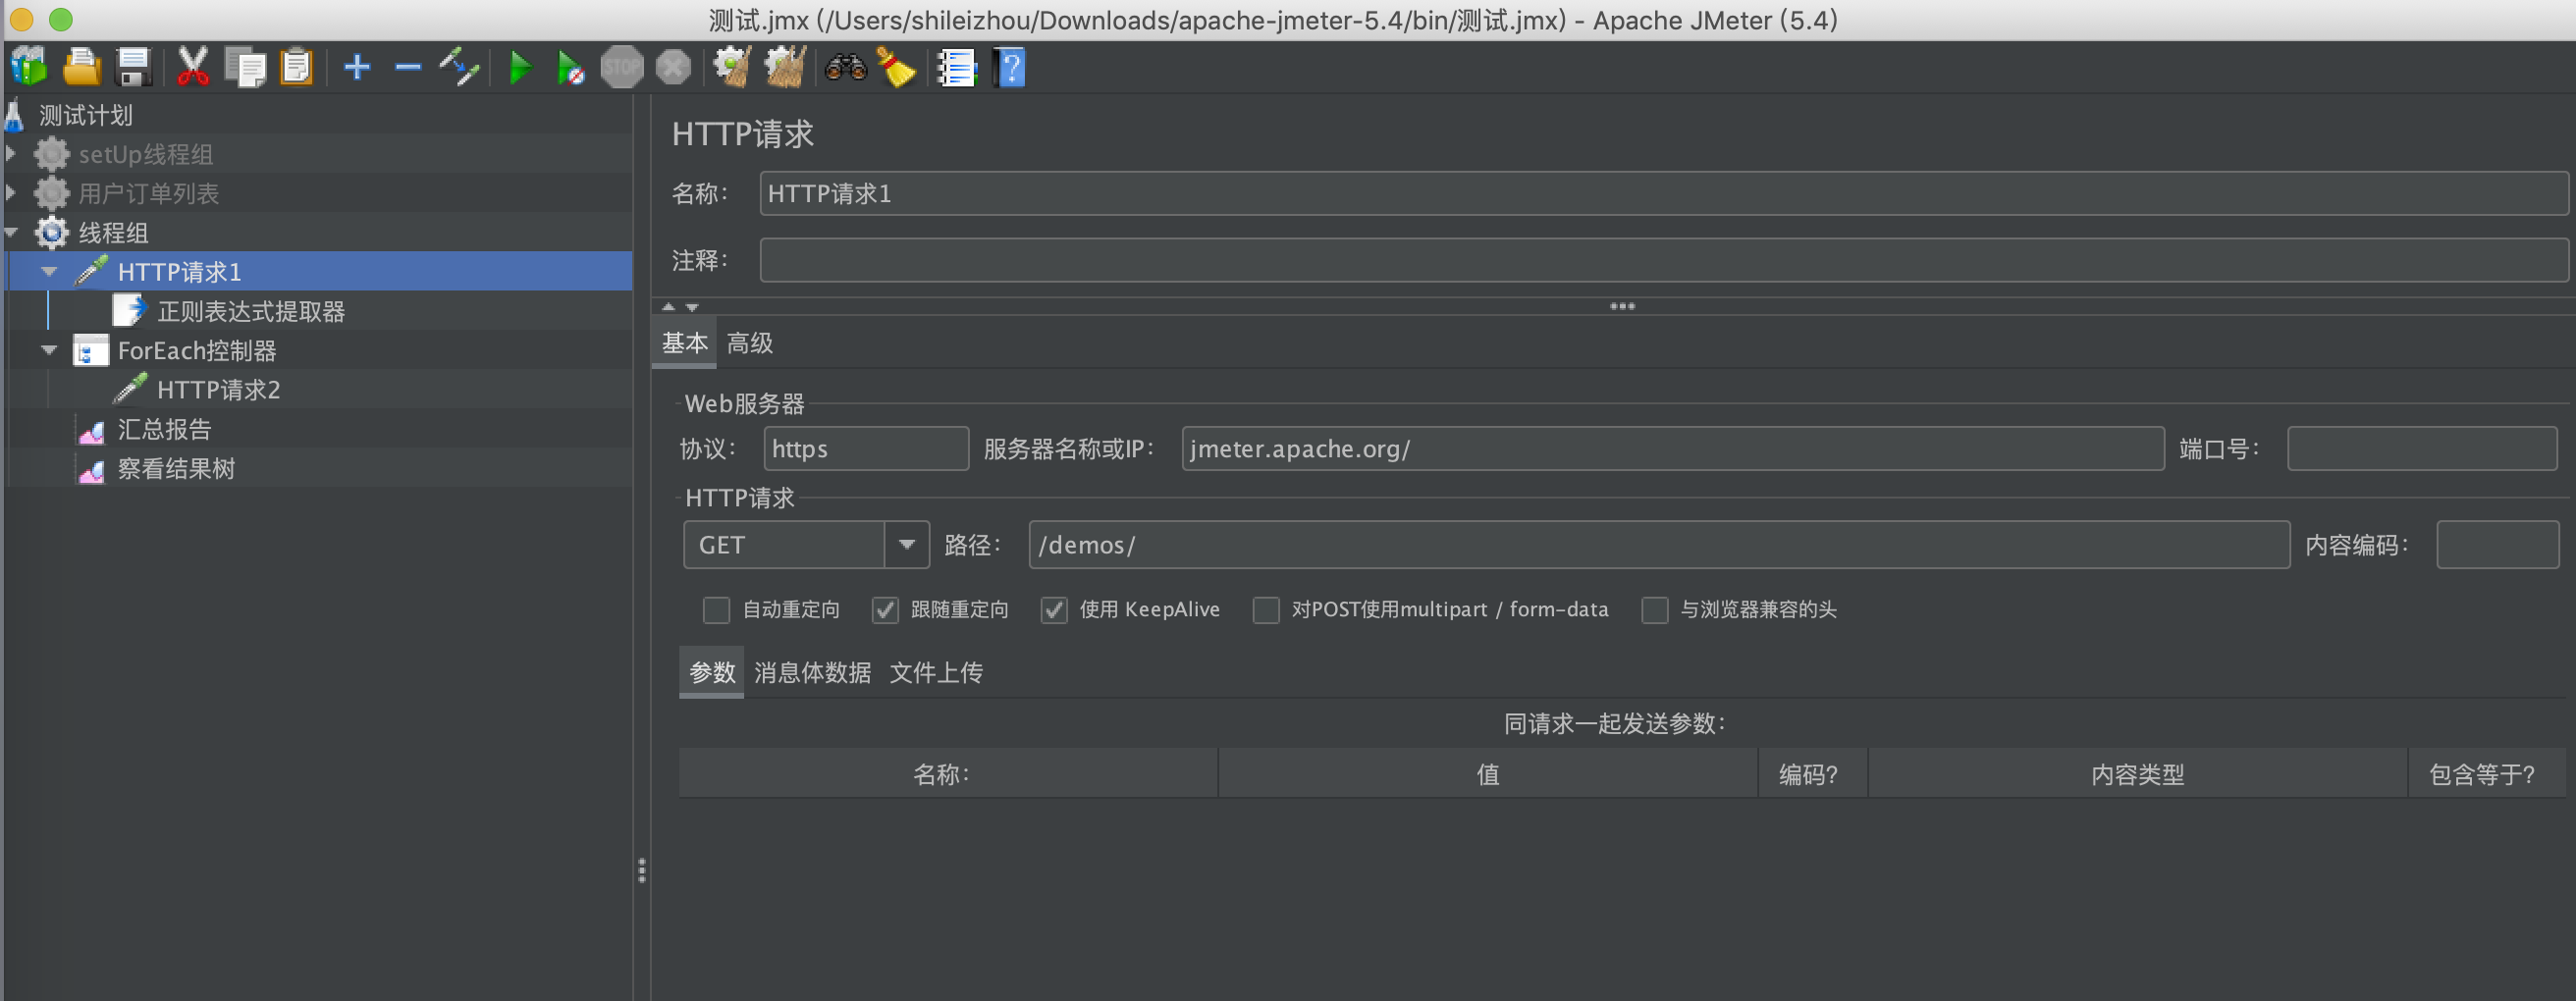Open function helper list icon
Viewport: 2576px width, 1001px height.
(x=956, y=67)
